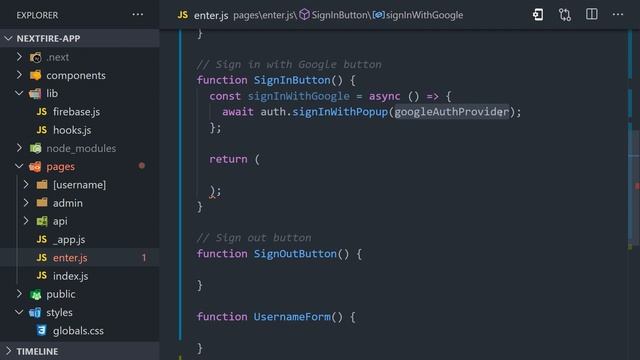Click the lib folder icon
Screen dimensions: 640x360
point(36,93)
